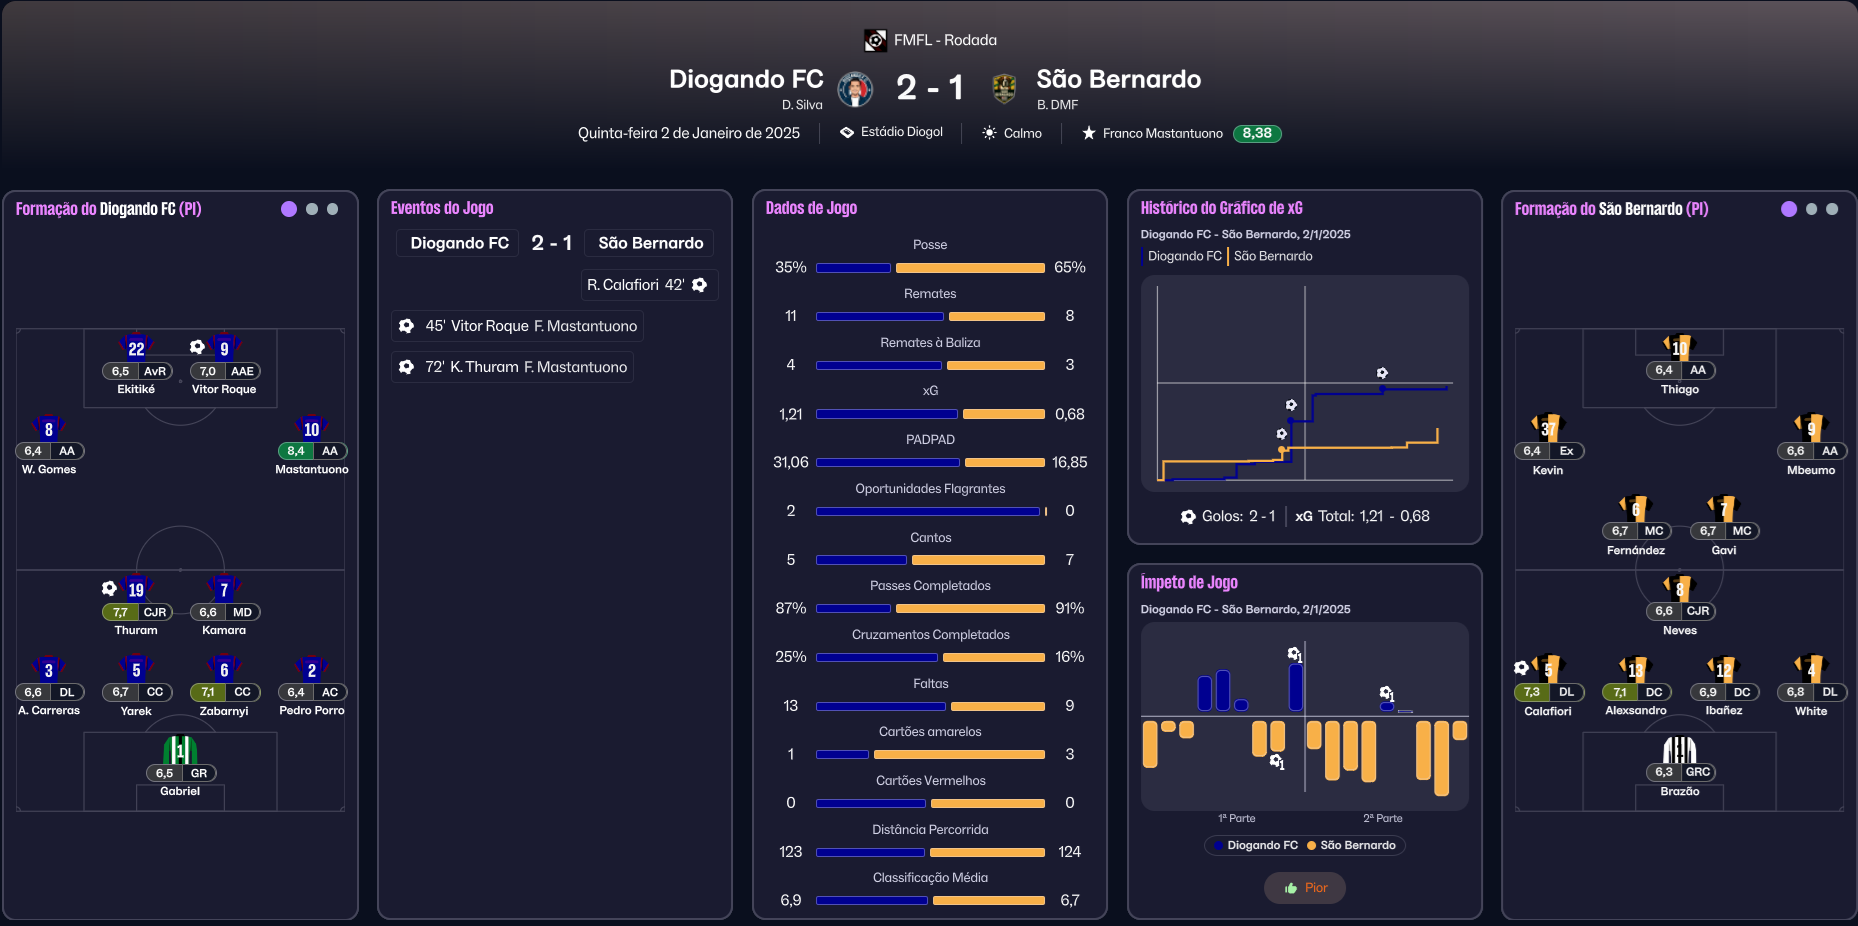Click Mastantuono's number 10 shirt icon
The width and height of the screenshot is (1858, 926).
click(312, 428)
